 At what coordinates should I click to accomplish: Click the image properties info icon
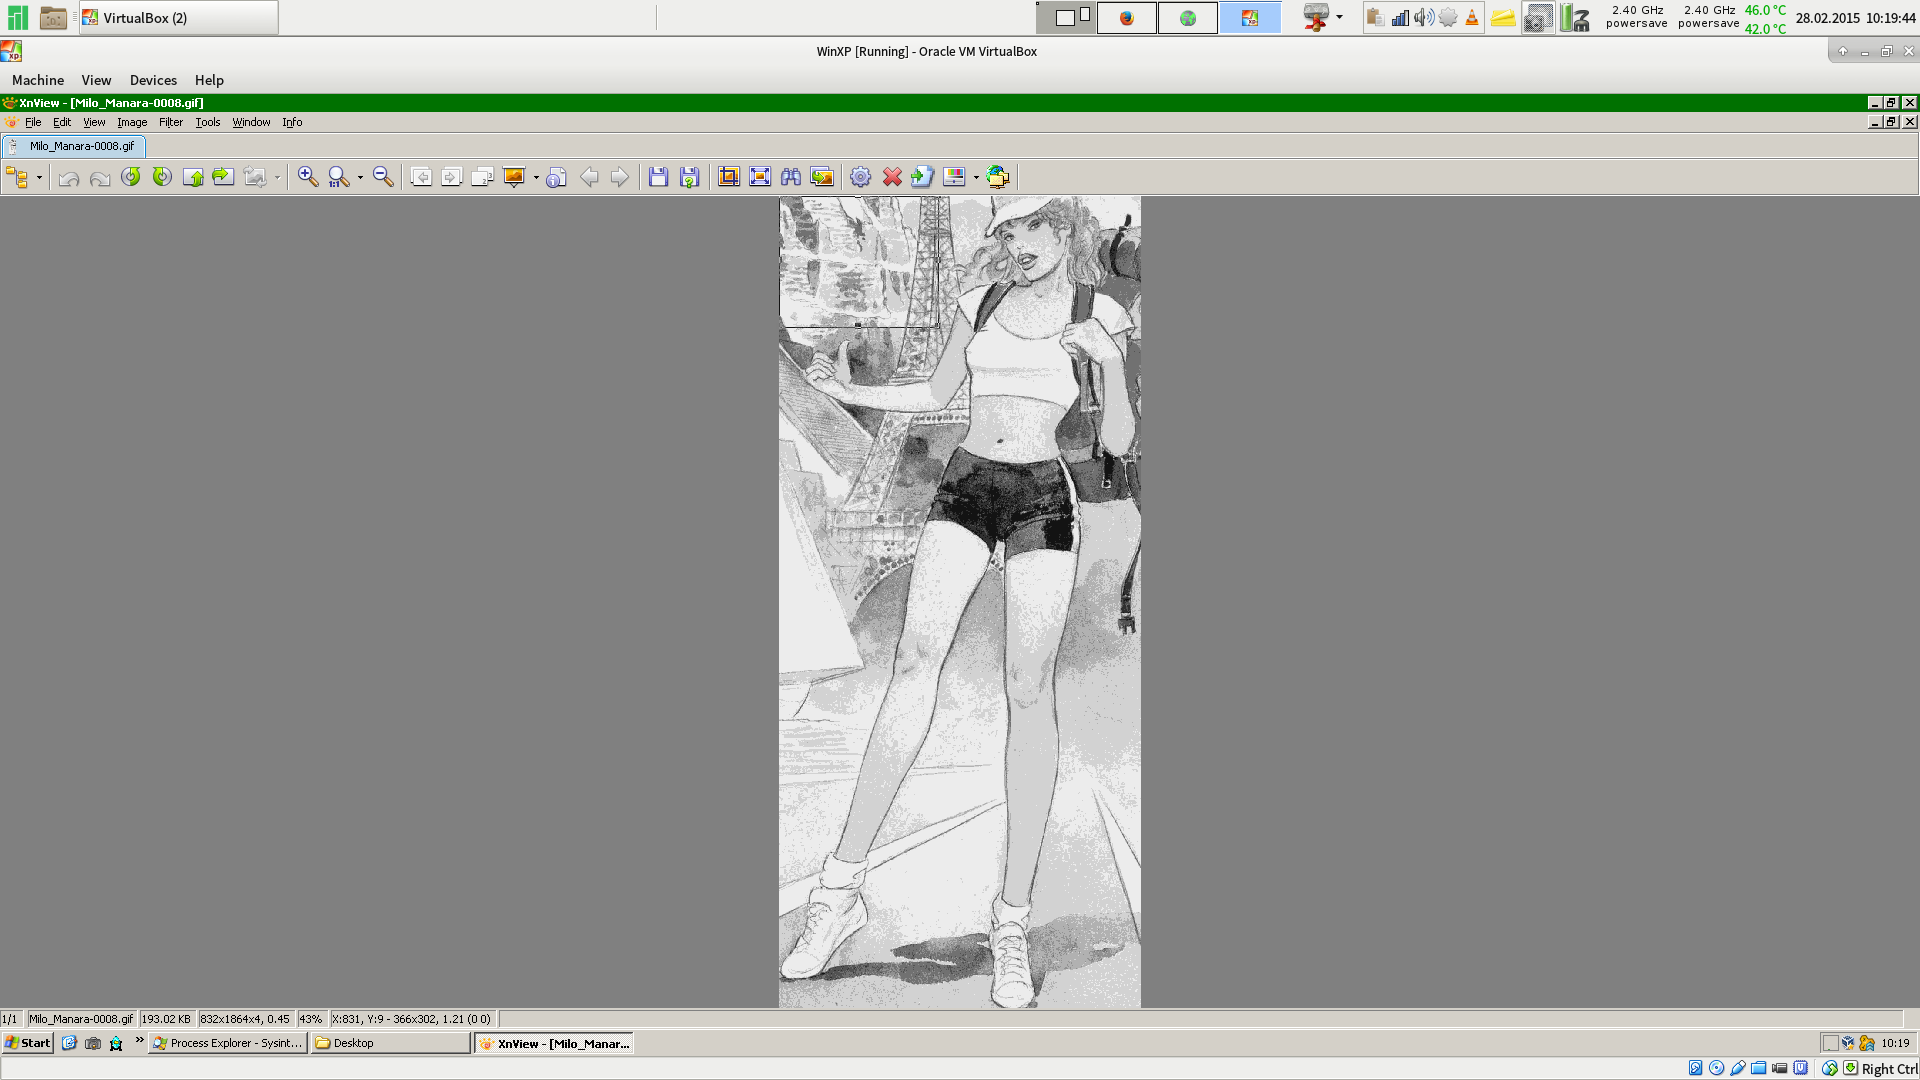point(557,177)
